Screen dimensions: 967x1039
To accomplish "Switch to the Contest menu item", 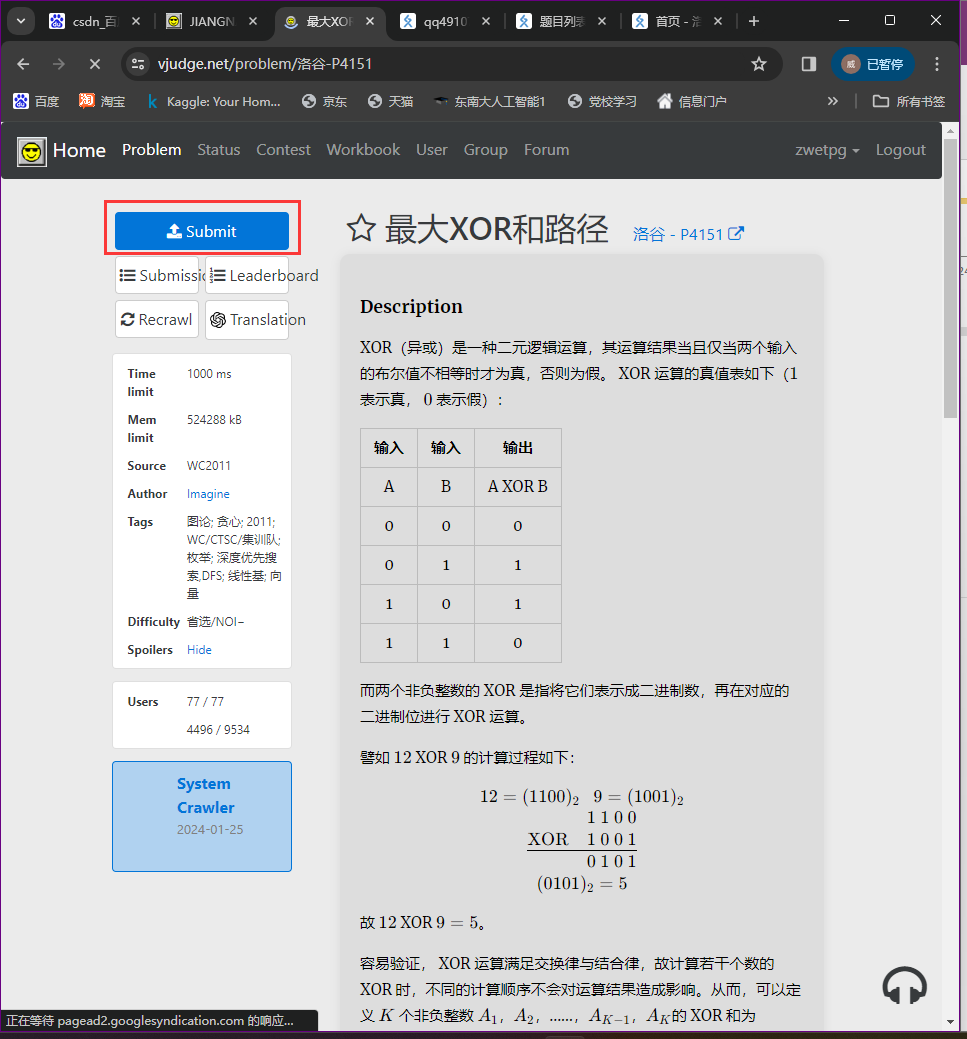I will point(283,150).
